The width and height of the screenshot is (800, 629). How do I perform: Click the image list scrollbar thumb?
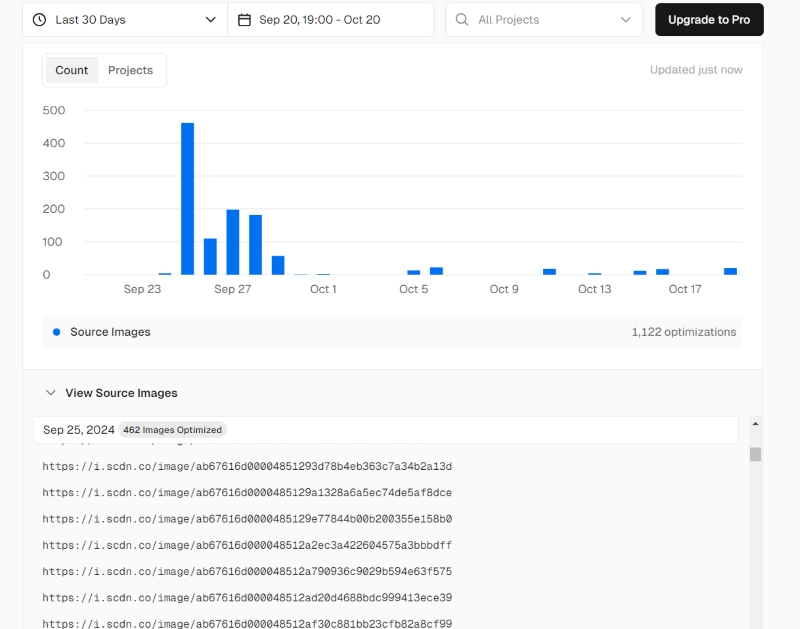click(755, 454)
